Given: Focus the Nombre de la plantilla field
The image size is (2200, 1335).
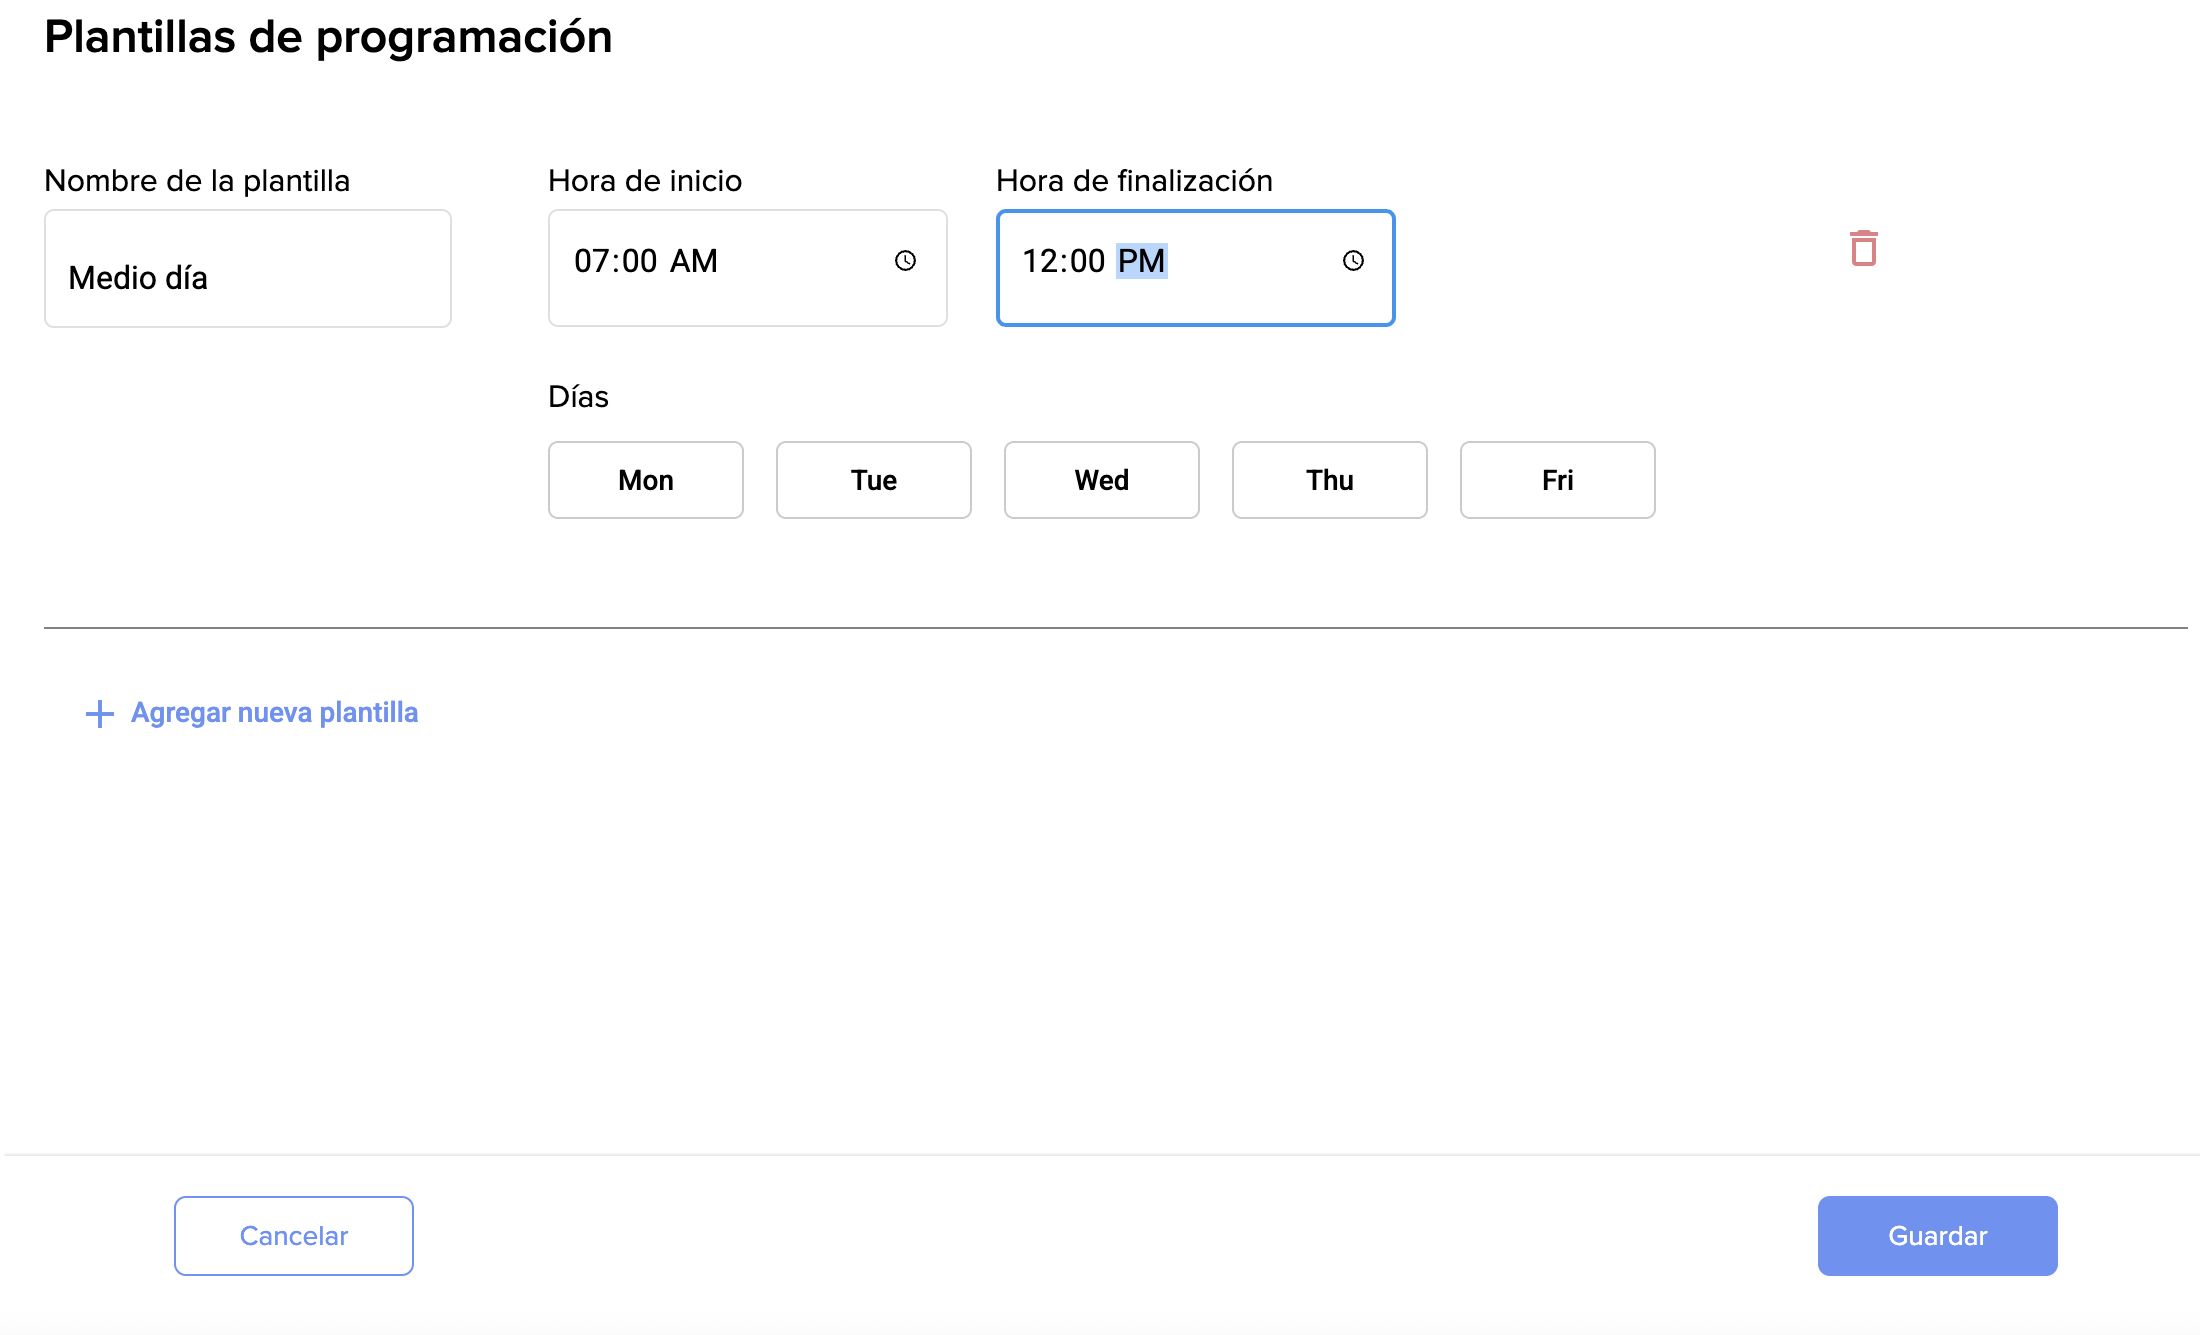Looking at the screenshot, I should click(247, 269).
